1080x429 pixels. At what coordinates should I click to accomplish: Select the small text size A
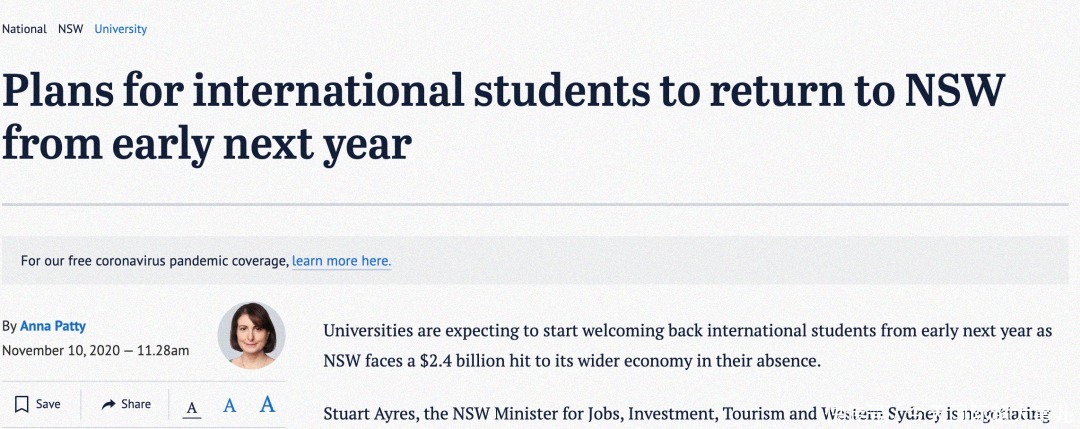192,406
